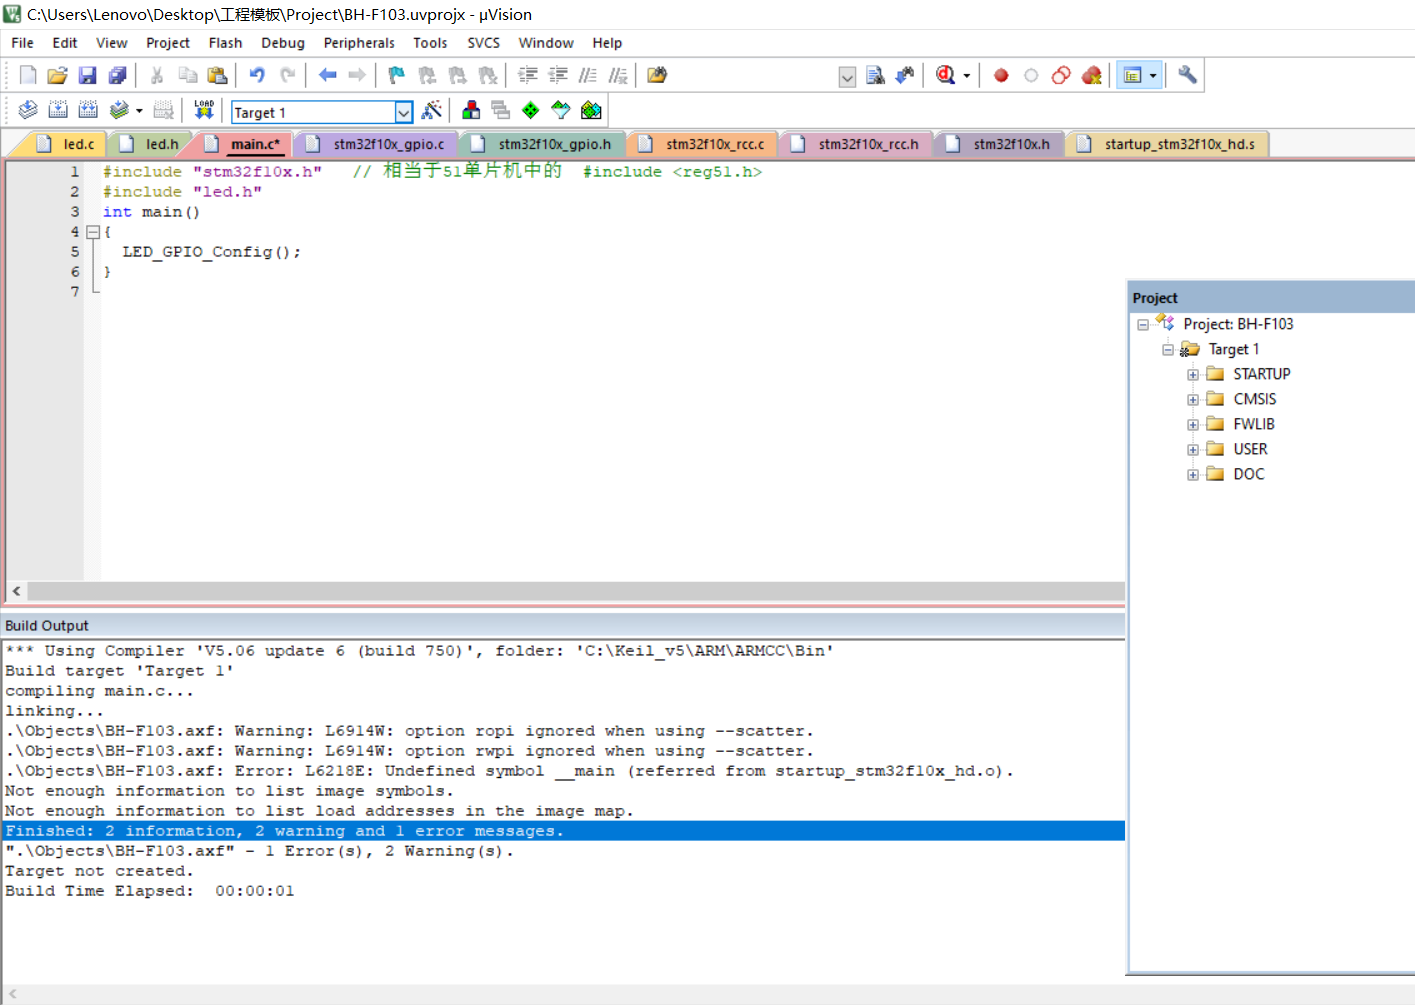Open the Target 1 dropdown list
1415x1005 pixels.
(x=403, y=112)
